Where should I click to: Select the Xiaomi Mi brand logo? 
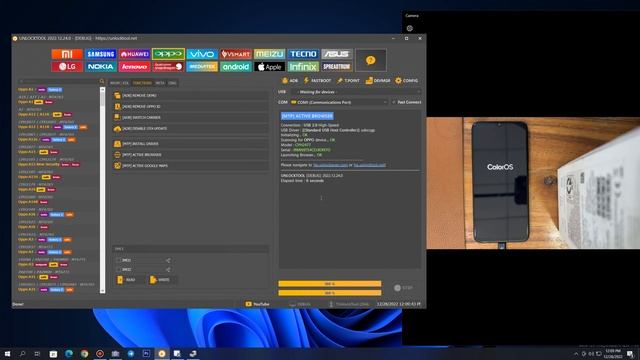pos(67,54)
